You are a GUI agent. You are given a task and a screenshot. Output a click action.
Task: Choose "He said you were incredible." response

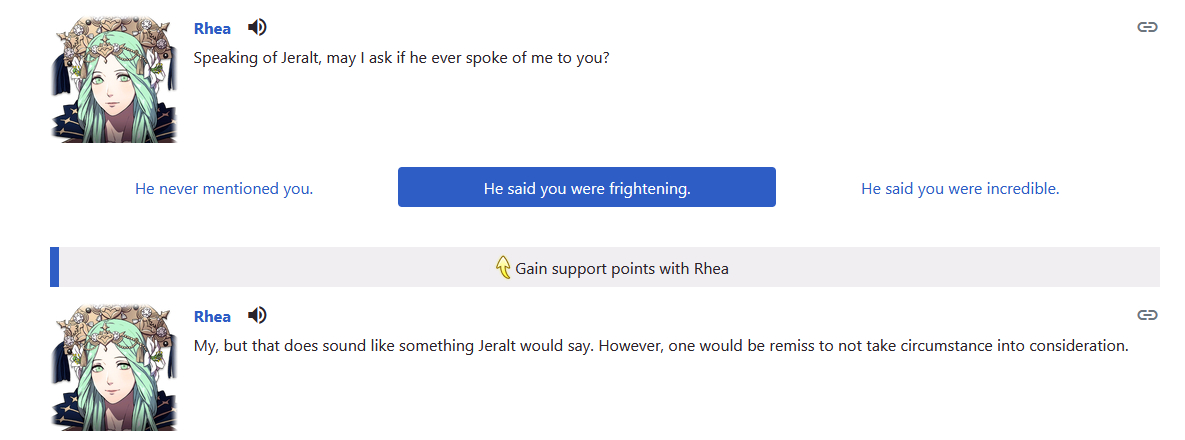click(960, 188)
